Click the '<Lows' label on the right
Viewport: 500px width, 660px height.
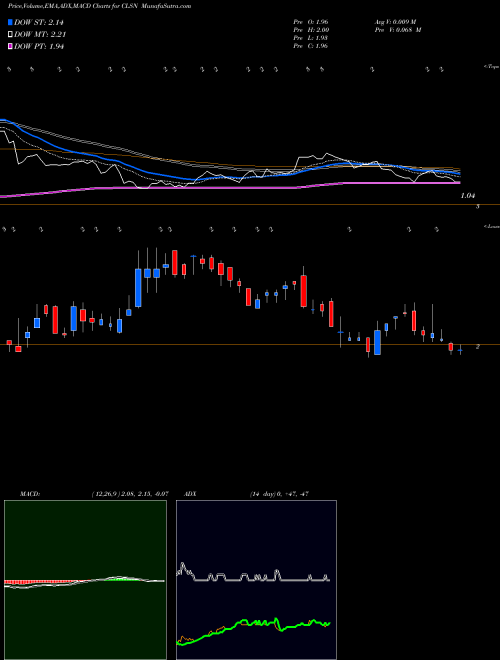(x=492, y=226)
